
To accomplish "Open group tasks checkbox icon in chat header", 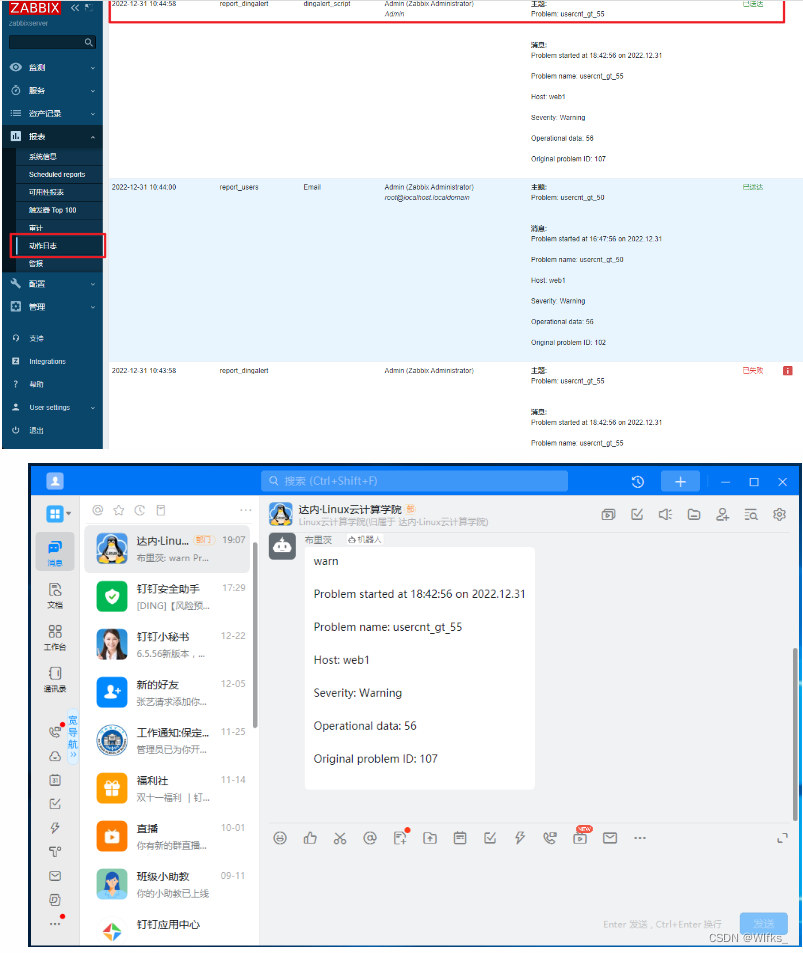I will 637,515.
